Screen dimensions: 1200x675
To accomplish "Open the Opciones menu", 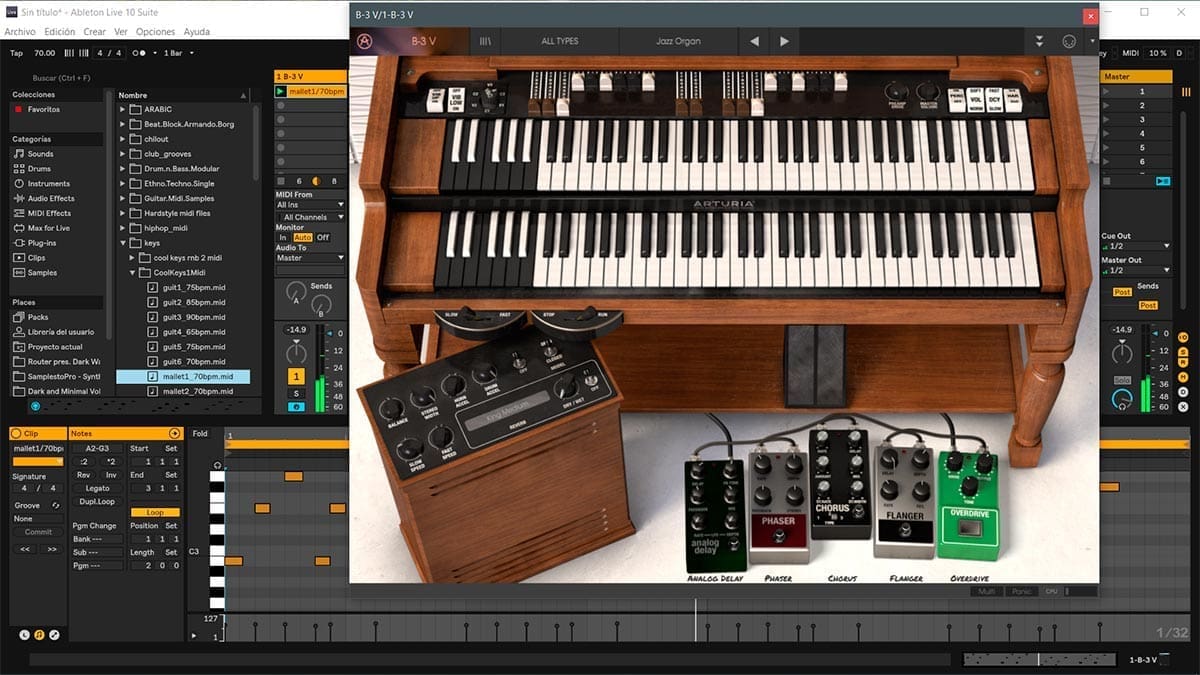I will pos(155,32).
